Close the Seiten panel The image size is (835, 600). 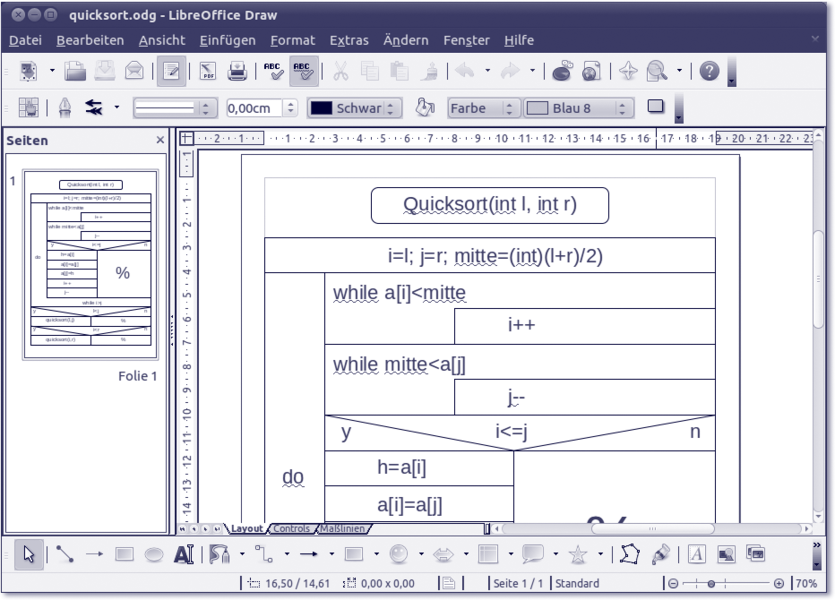tap(160, 141)
